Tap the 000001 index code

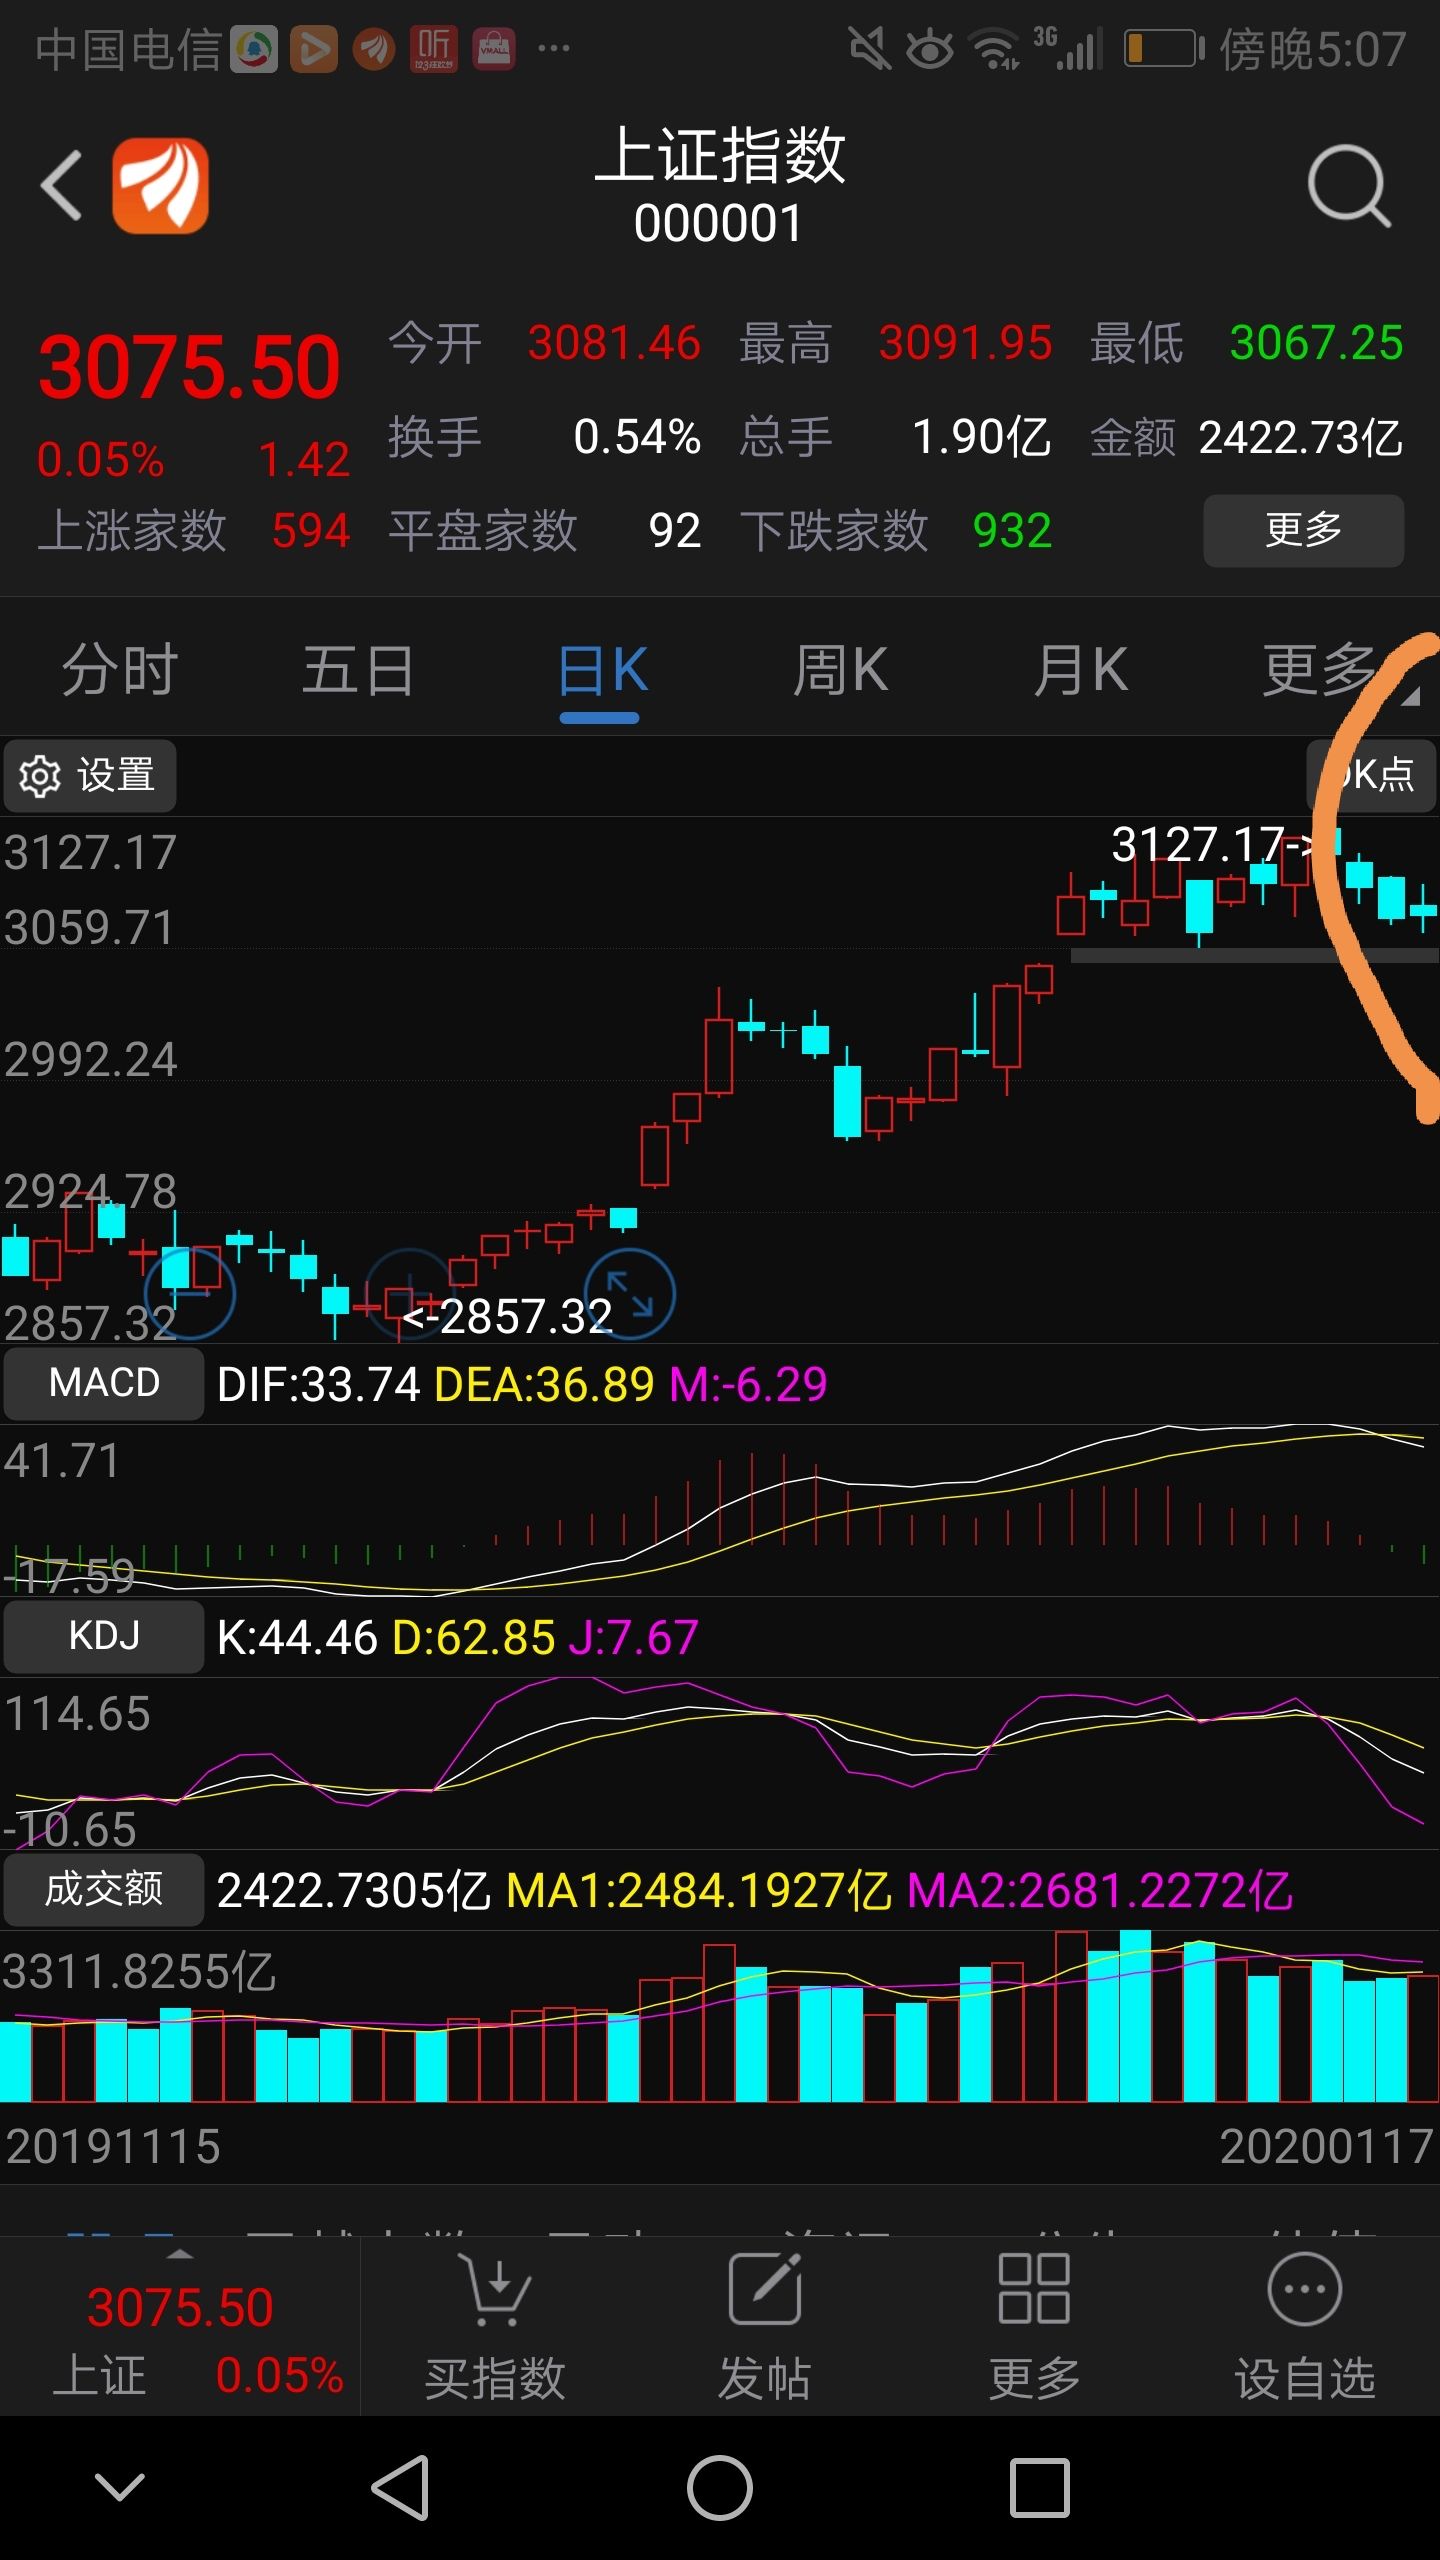pyautogui.click(x=718, y=223)
